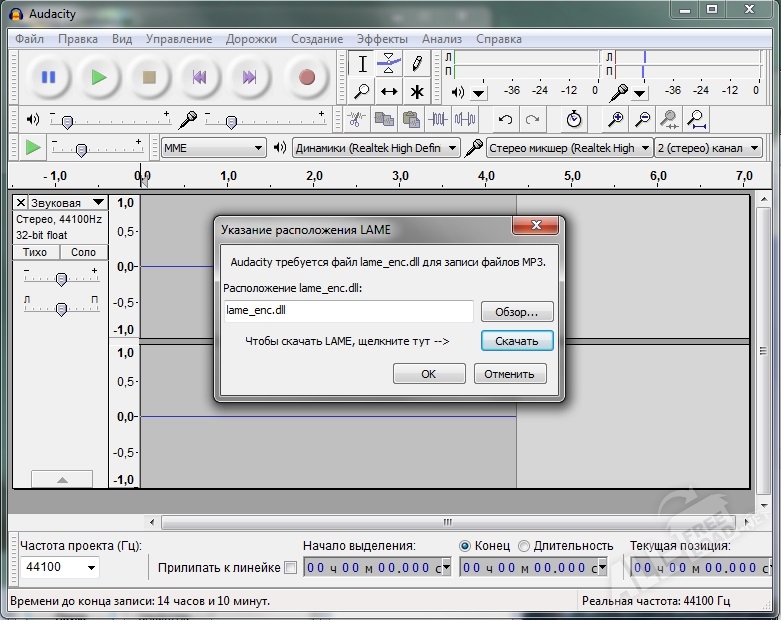Click the red Record button
The width and height of the screenshot is (781, 620).
point(307,77)
